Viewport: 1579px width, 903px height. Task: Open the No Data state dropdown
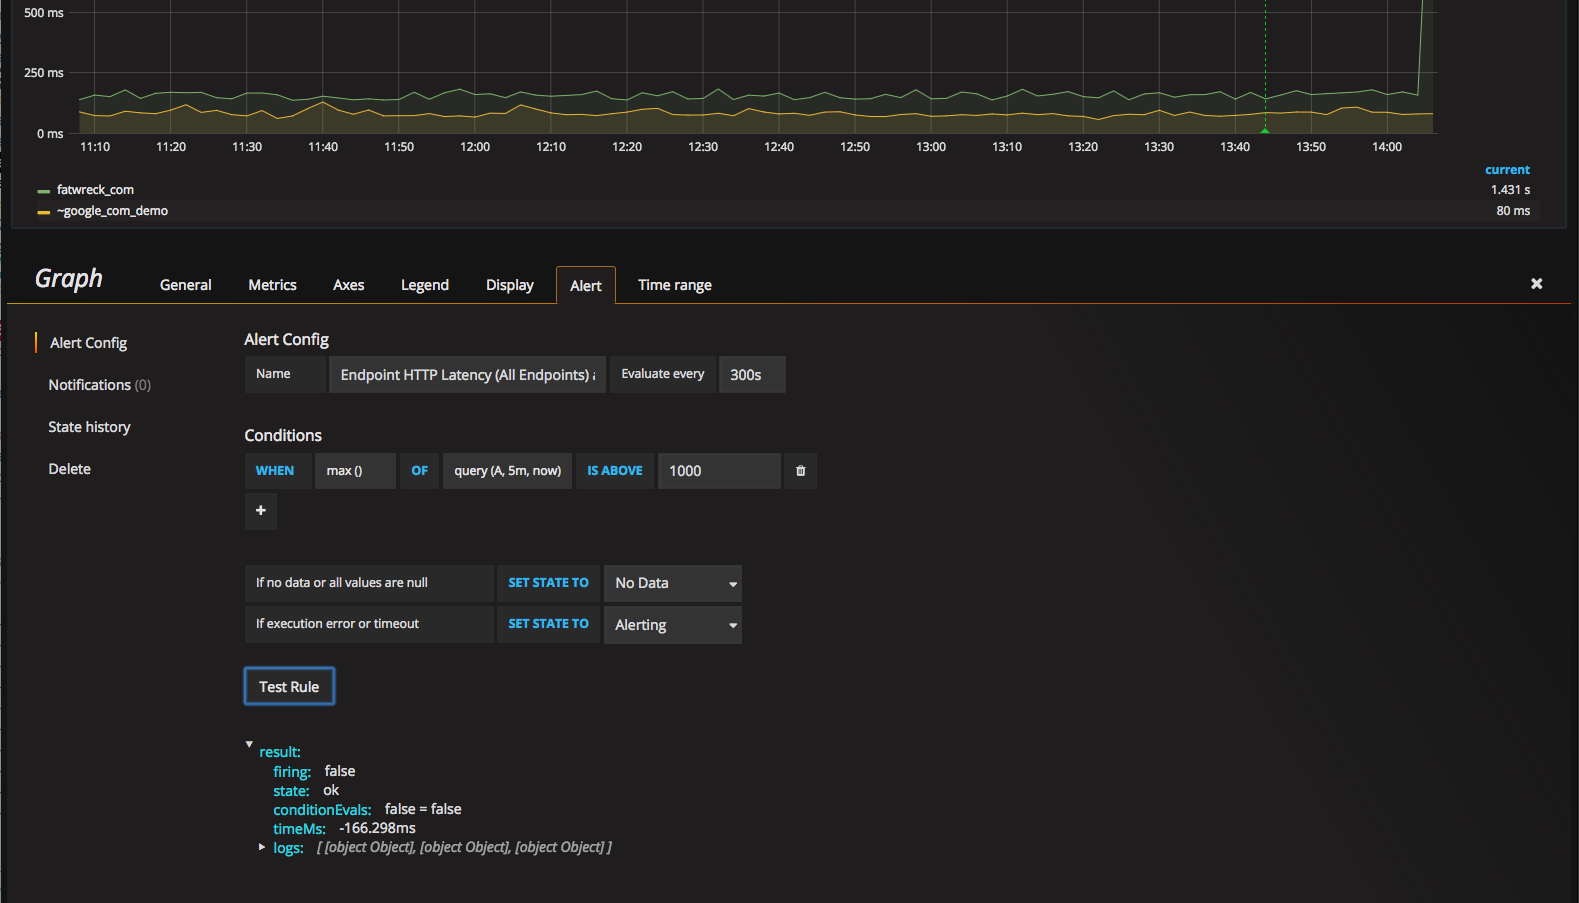pyautogui.click(x=673, y=583)
